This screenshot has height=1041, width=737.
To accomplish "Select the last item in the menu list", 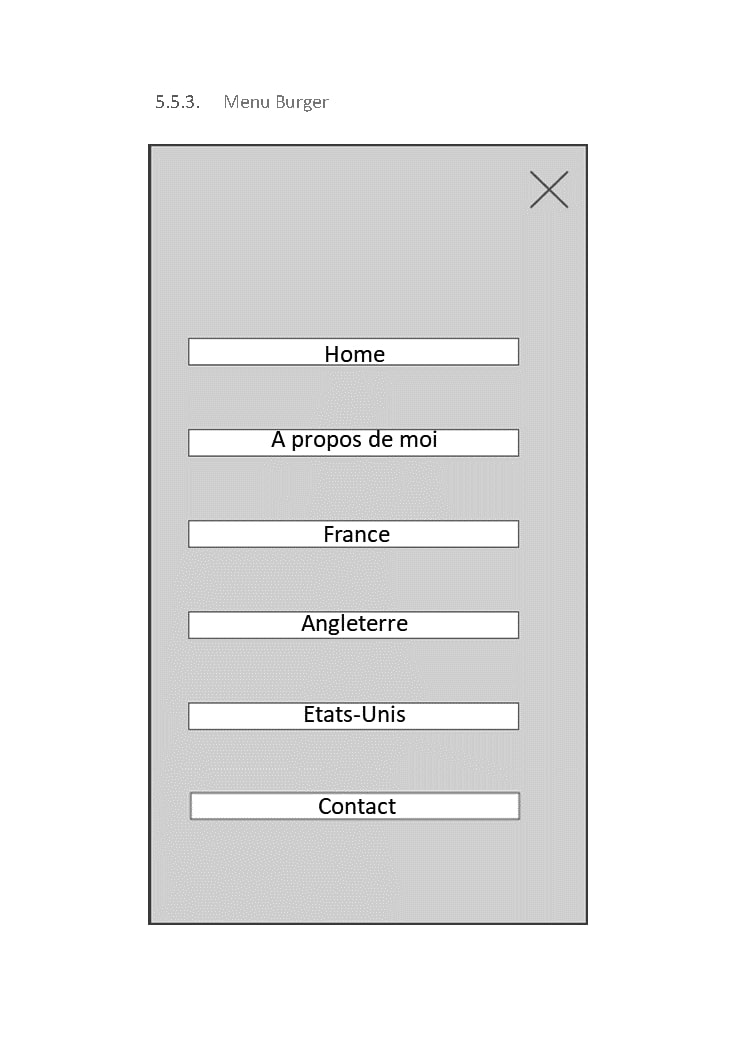I will pyautogui.click(x=355, y=806).
